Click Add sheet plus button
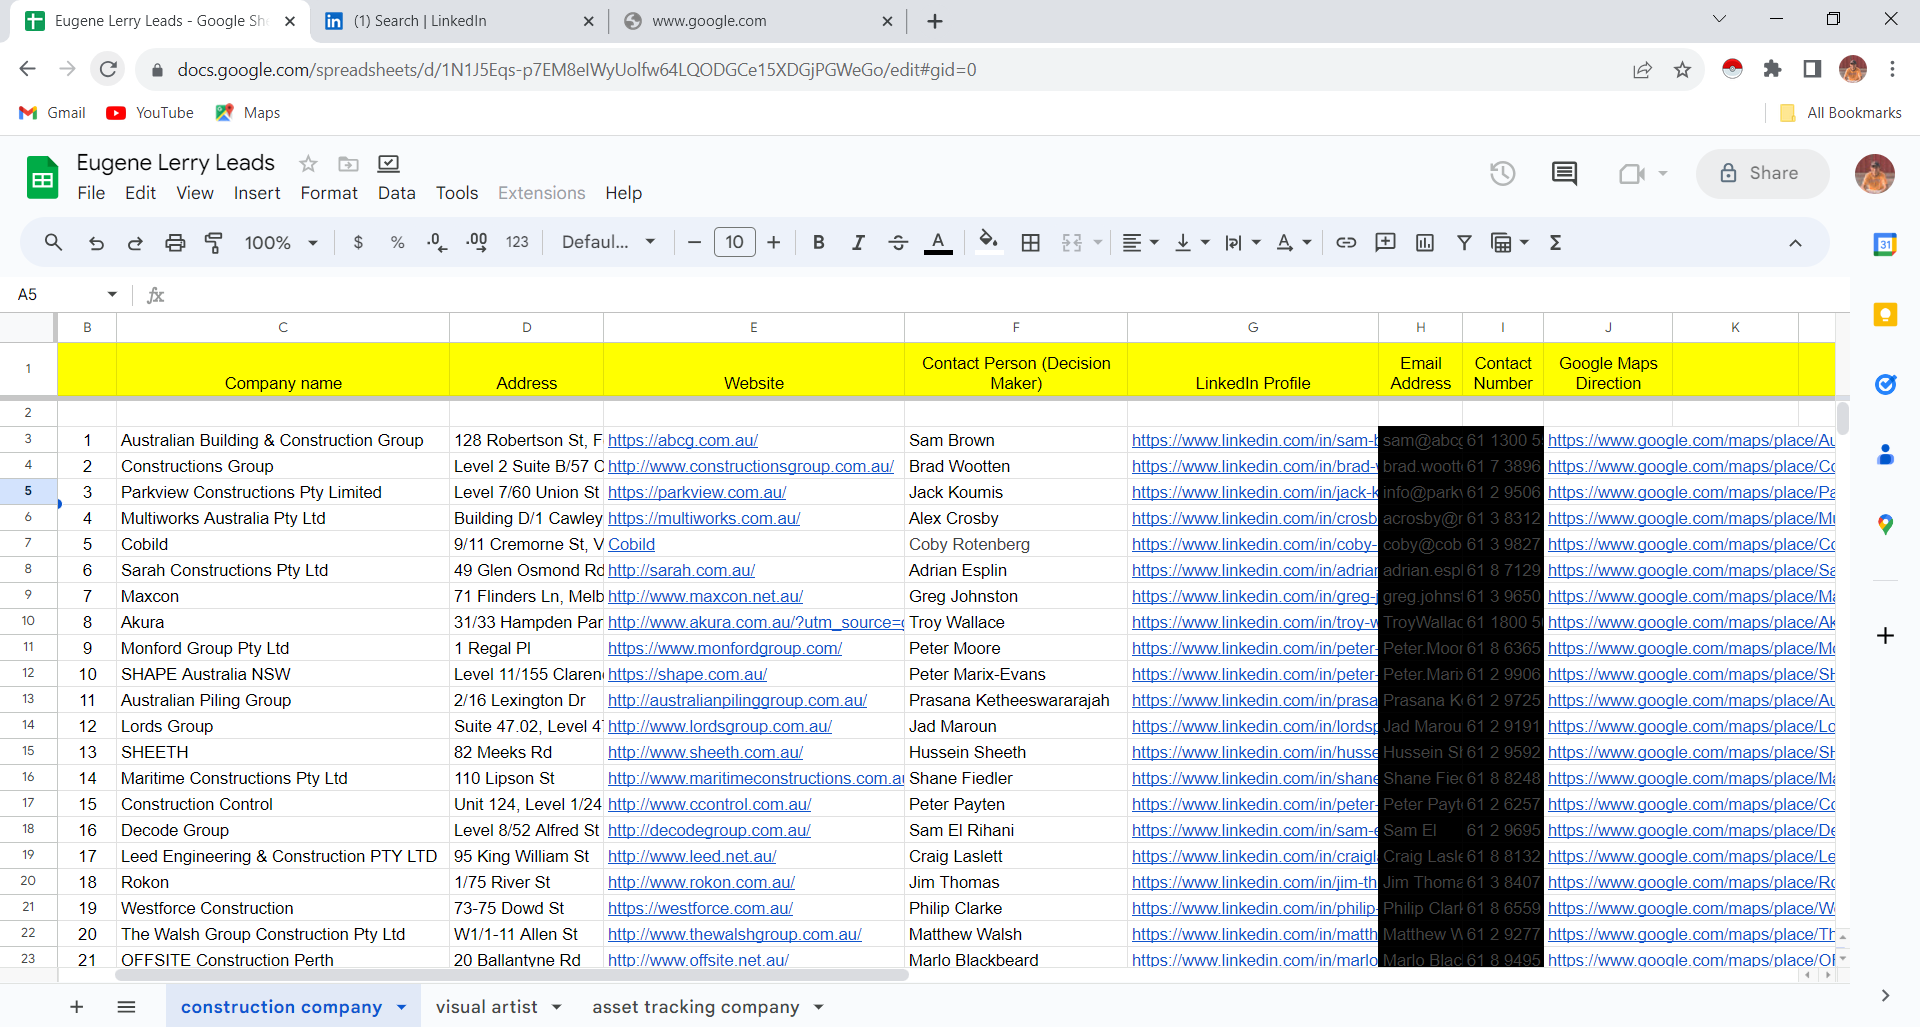The width and height of the screenshot is (1920, 1027). point(77,1007)
